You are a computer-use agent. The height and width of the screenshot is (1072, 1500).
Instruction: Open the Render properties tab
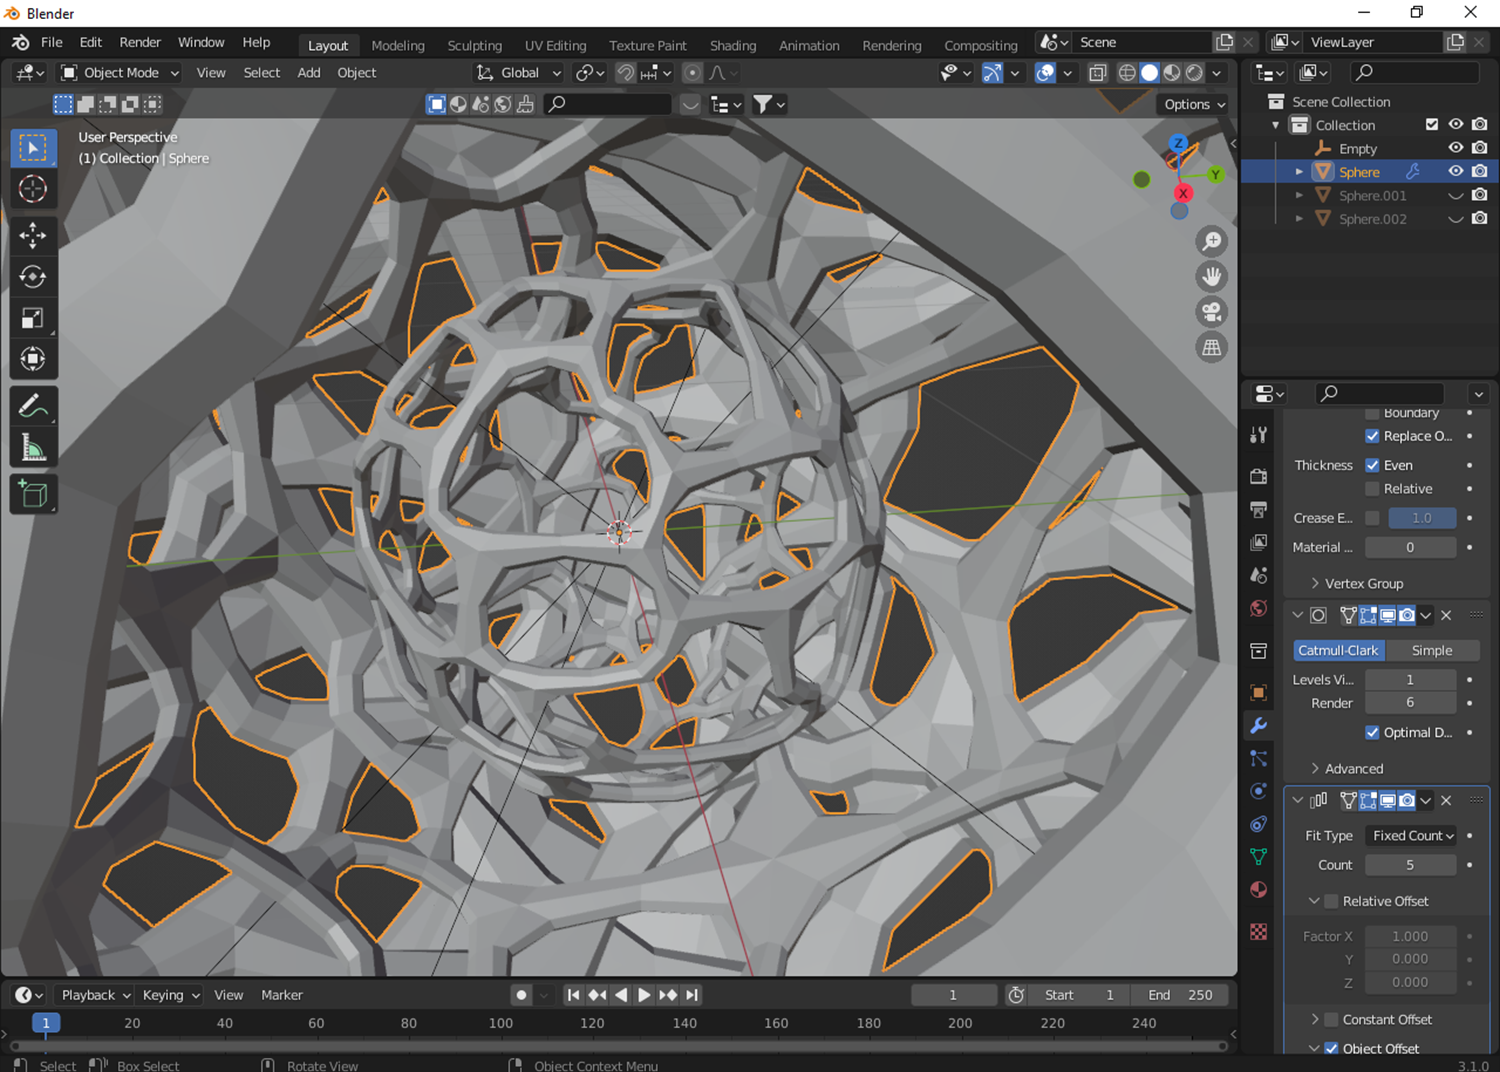1259,476
